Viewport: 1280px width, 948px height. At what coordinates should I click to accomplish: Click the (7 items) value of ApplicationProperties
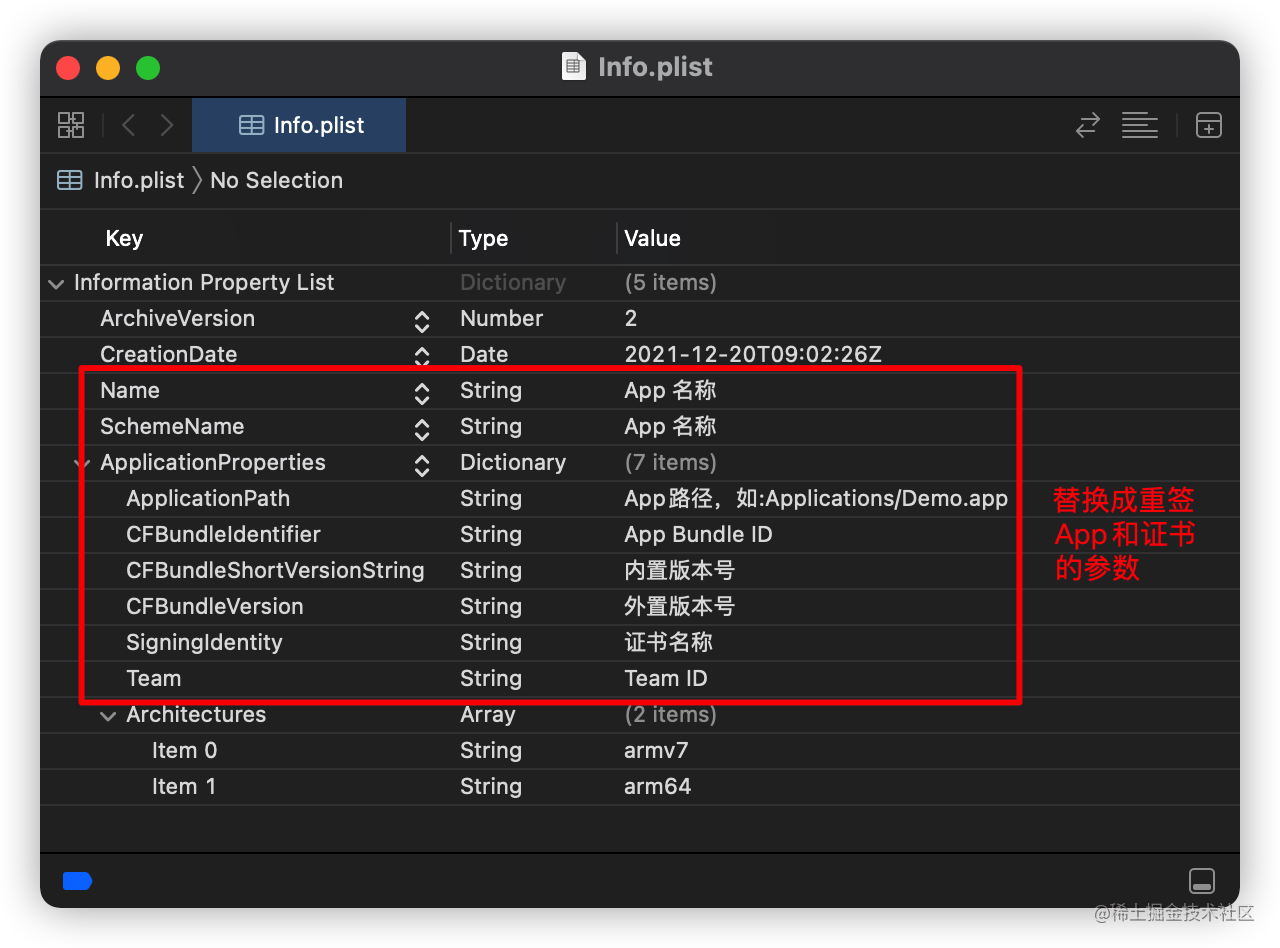670,462
